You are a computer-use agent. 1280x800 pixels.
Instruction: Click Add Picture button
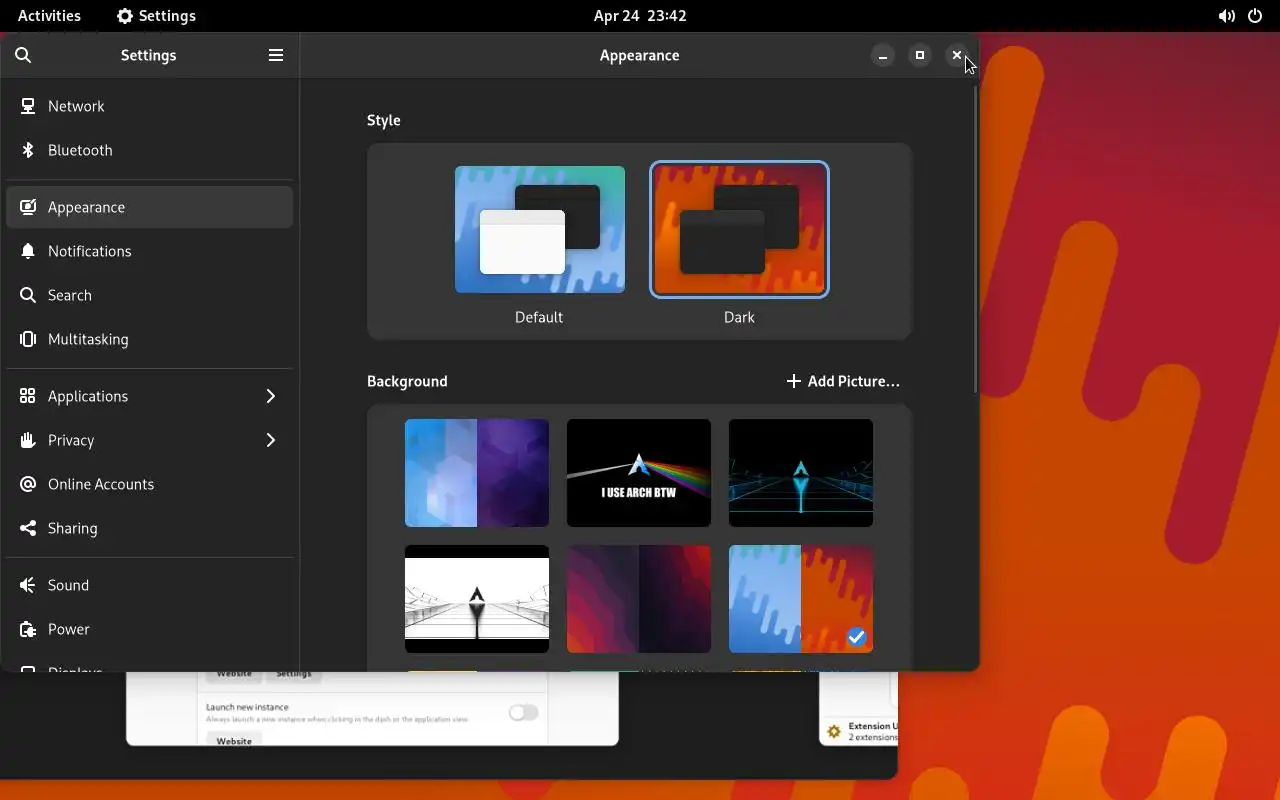843,381
